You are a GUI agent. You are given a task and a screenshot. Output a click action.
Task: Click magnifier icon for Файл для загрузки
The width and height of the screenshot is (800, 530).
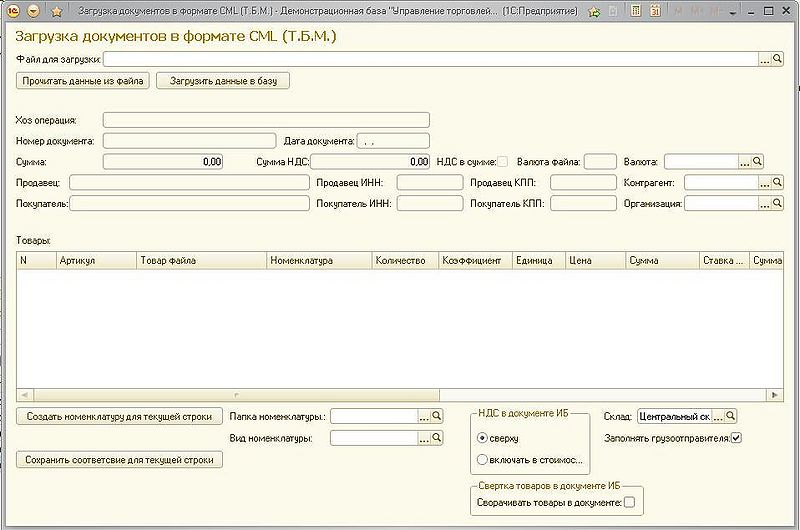pos(778,60)
